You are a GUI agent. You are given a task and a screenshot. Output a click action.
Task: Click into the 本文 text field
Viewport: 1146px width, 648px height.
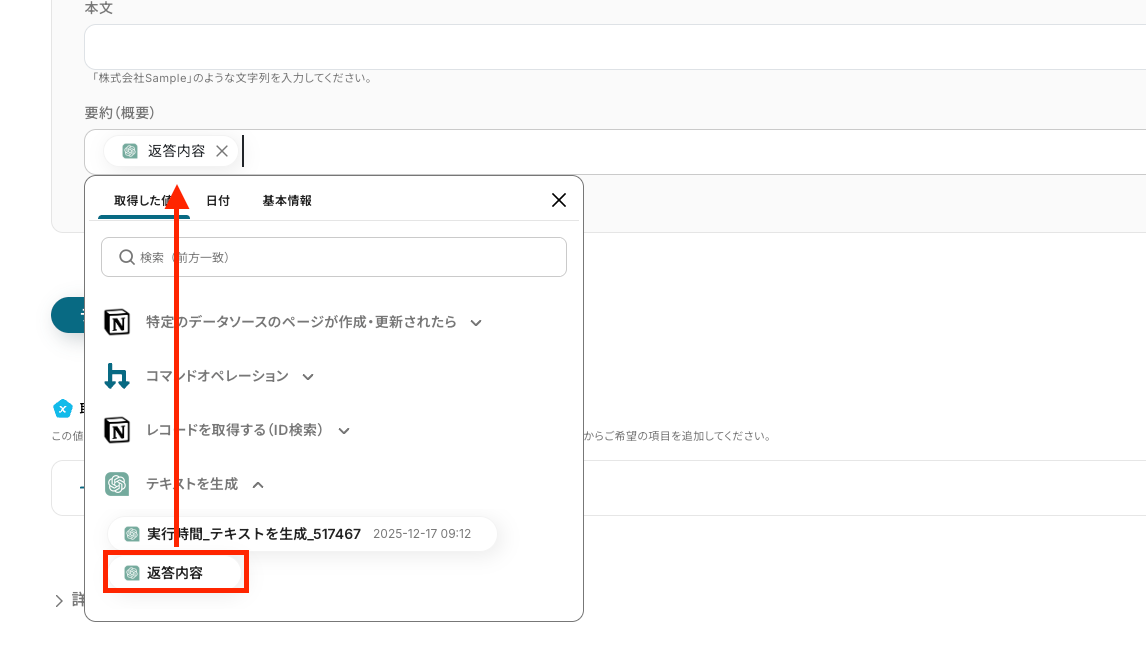(x=600, y=47)
